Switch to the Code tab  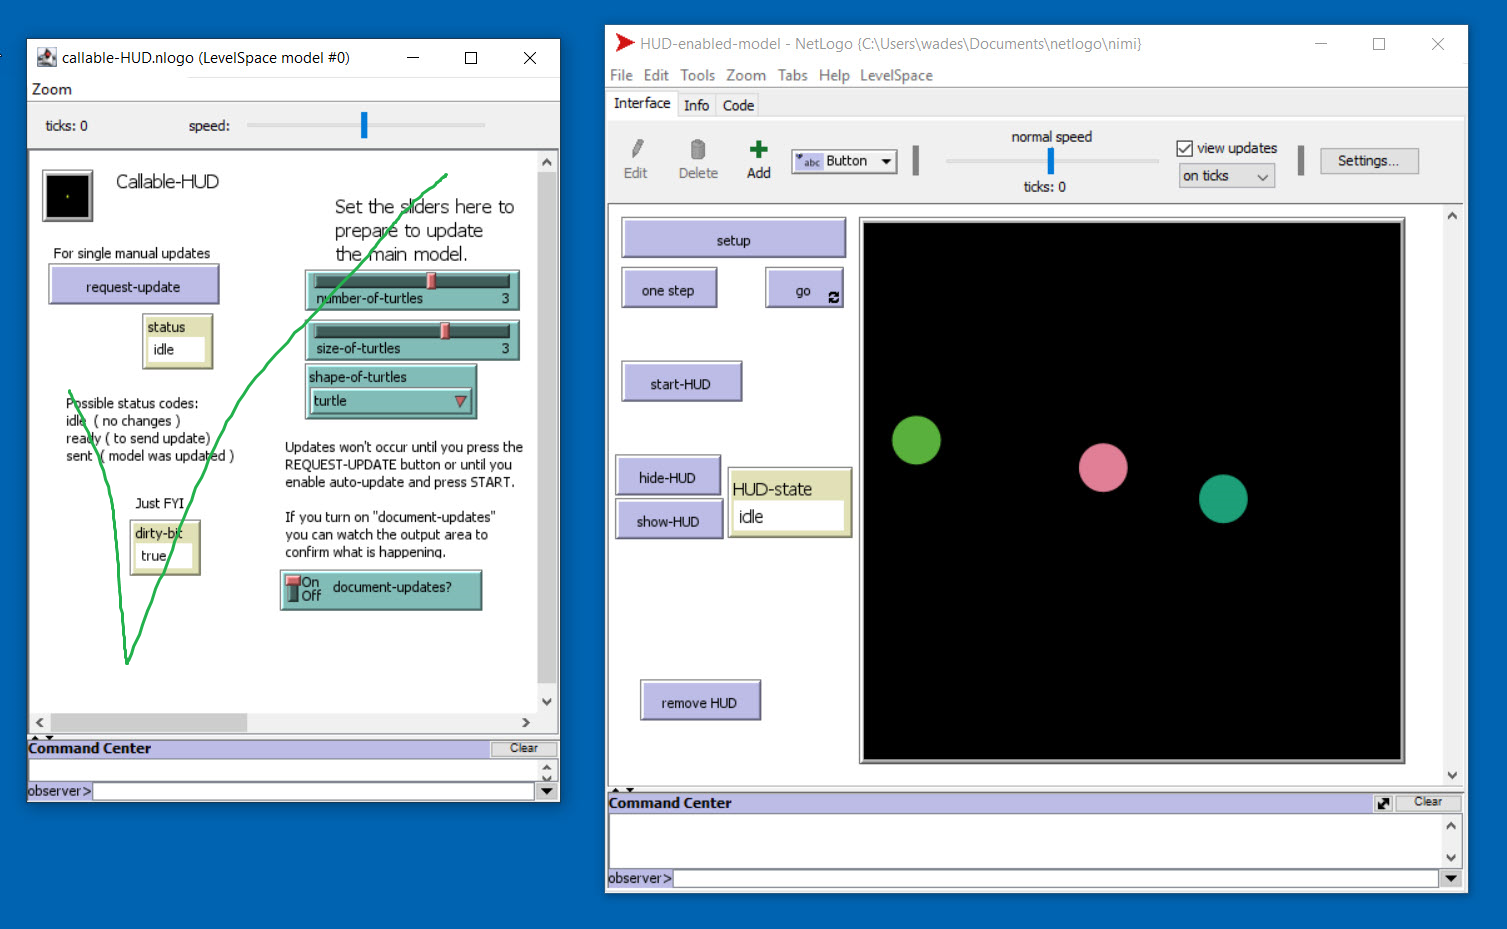point(738,105)
